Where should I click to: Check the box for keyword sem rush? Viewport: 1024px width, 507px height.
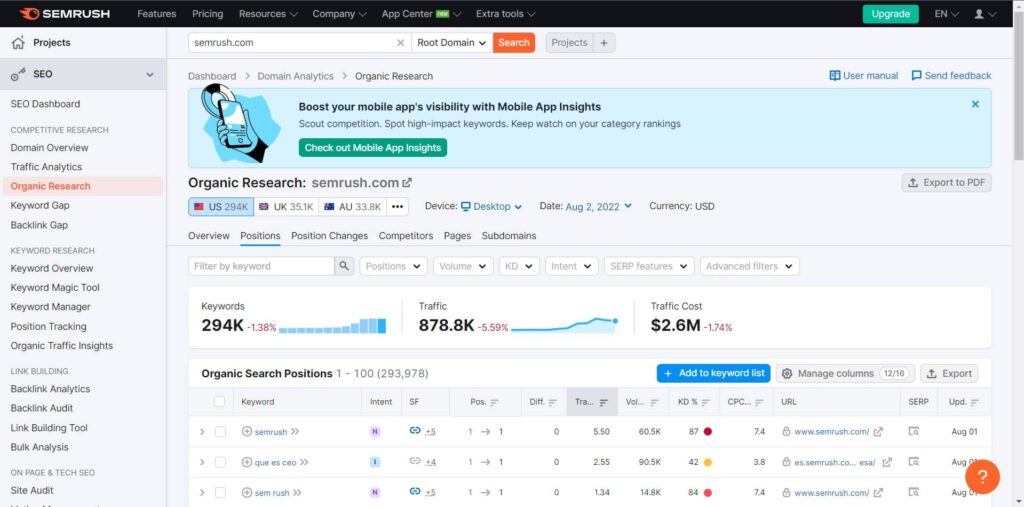click(221, 493)
